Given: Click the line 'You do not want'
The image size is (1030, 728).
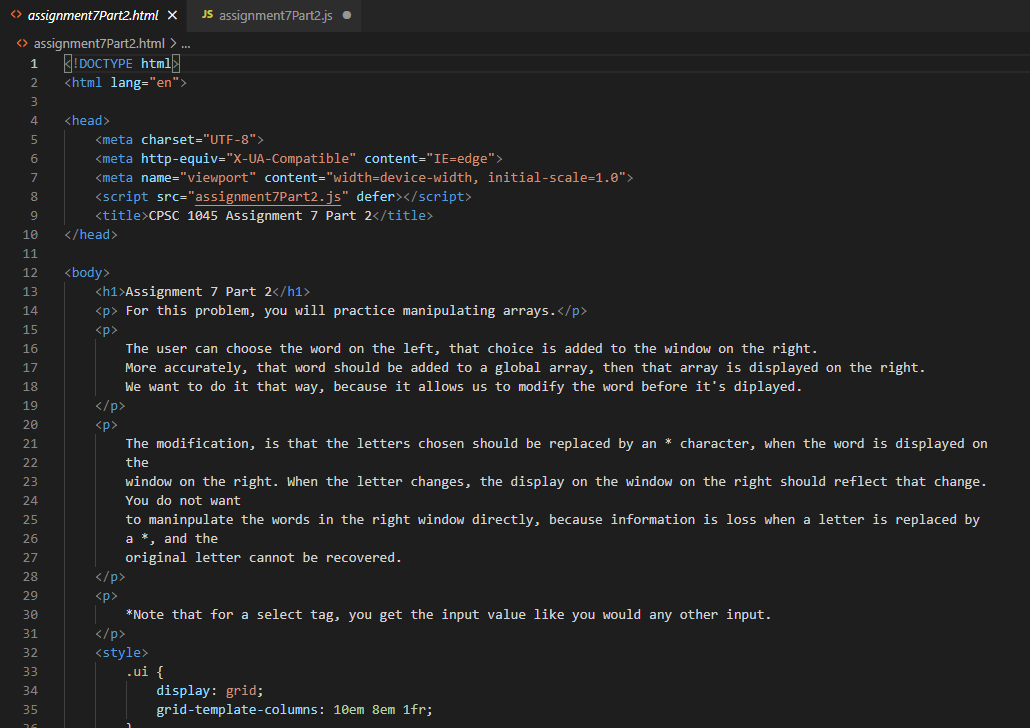Looking at the screenshot, I should (x=183, y=501).
